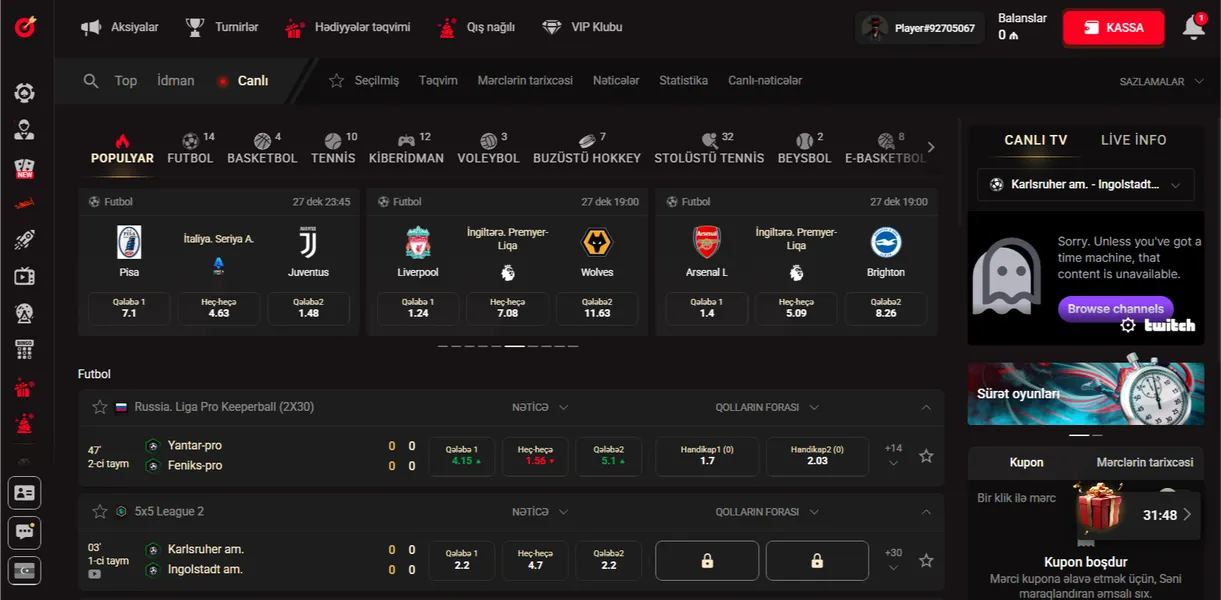Click Browse channels on Twitch panel
Screen dimensions: 1221x600
[1115, 309]
